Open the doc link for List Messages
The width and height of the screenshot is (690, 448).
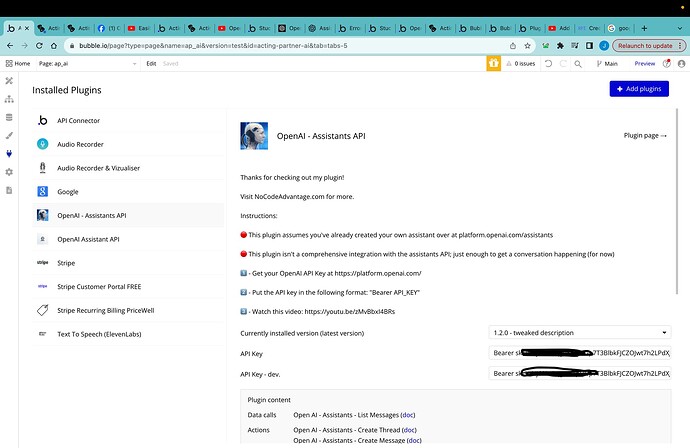(408, 415)
